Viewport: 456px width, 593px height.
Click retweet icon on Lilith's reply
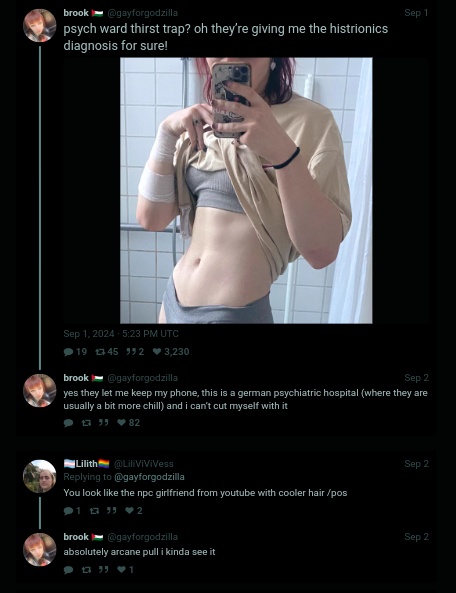coord(94,511)
